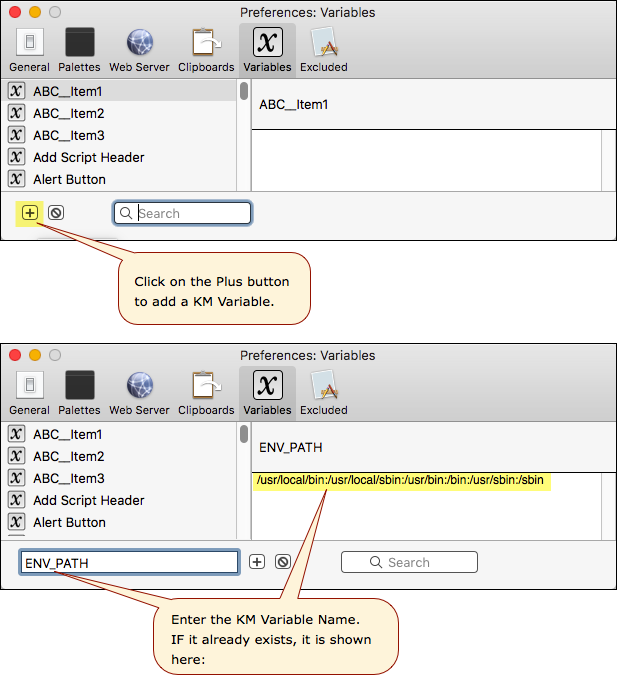Image resolution: width=617 pixels, height=680 pixels.
Task: Click the empty value text area in the top window
Action: [x=427, y=160]
